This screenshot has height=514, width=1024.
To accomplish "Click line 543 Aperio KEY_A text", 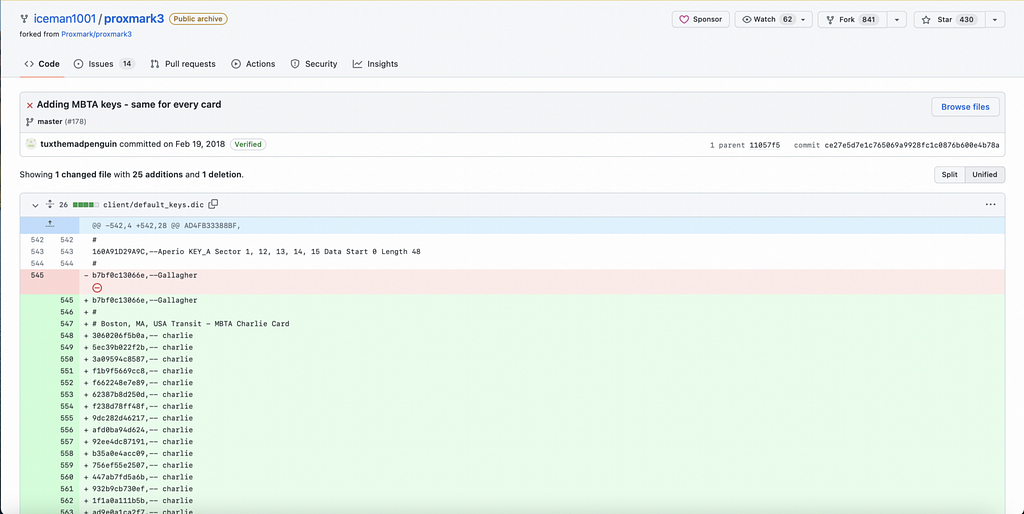I will 257,251.
